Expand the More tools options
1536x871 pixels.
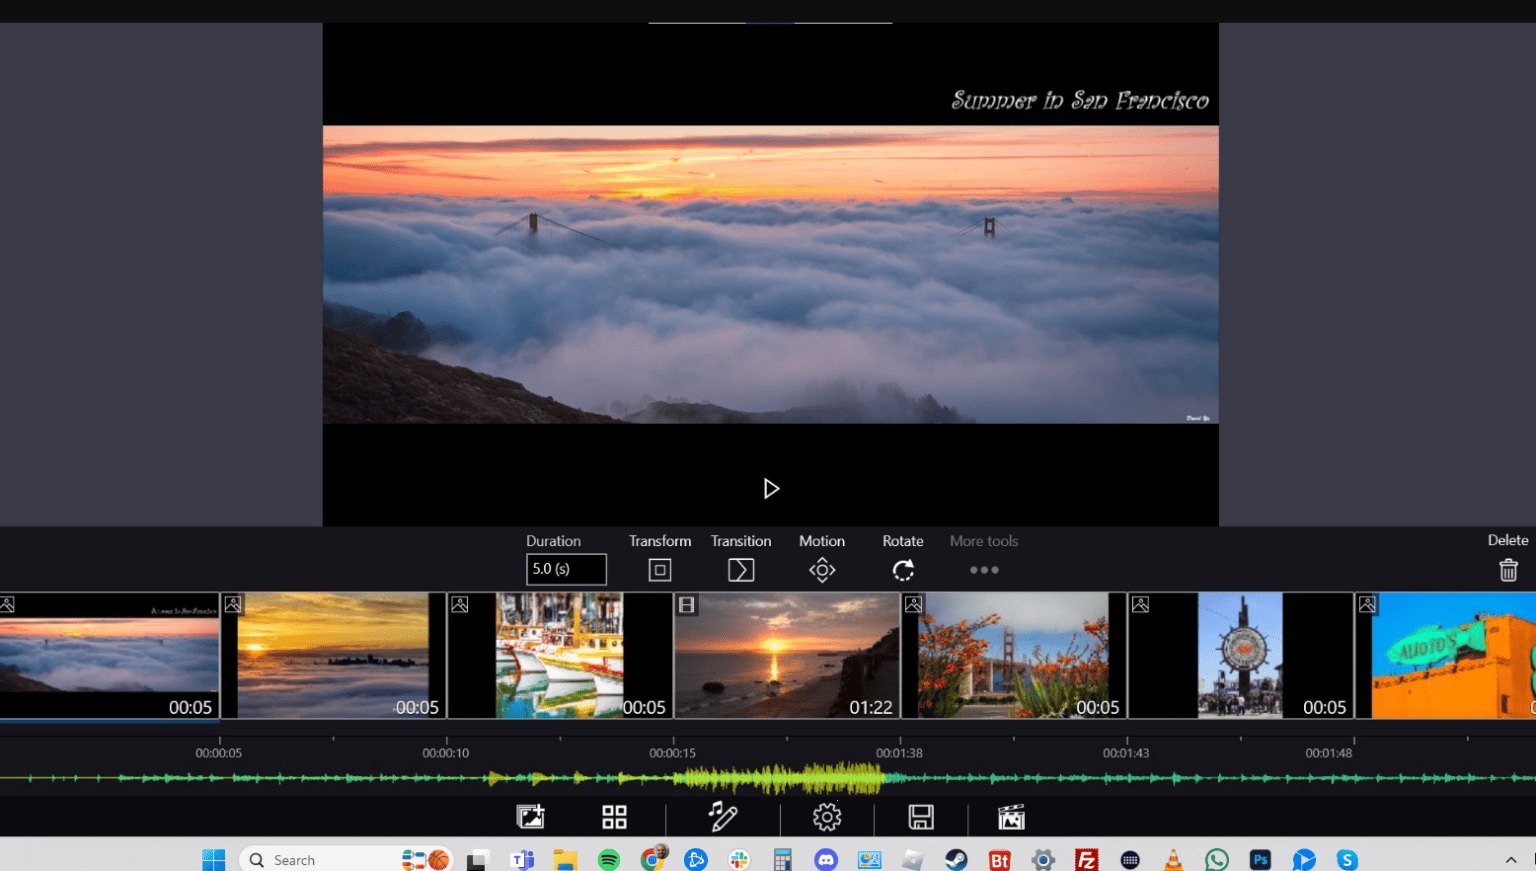click(x=983, y=569)
